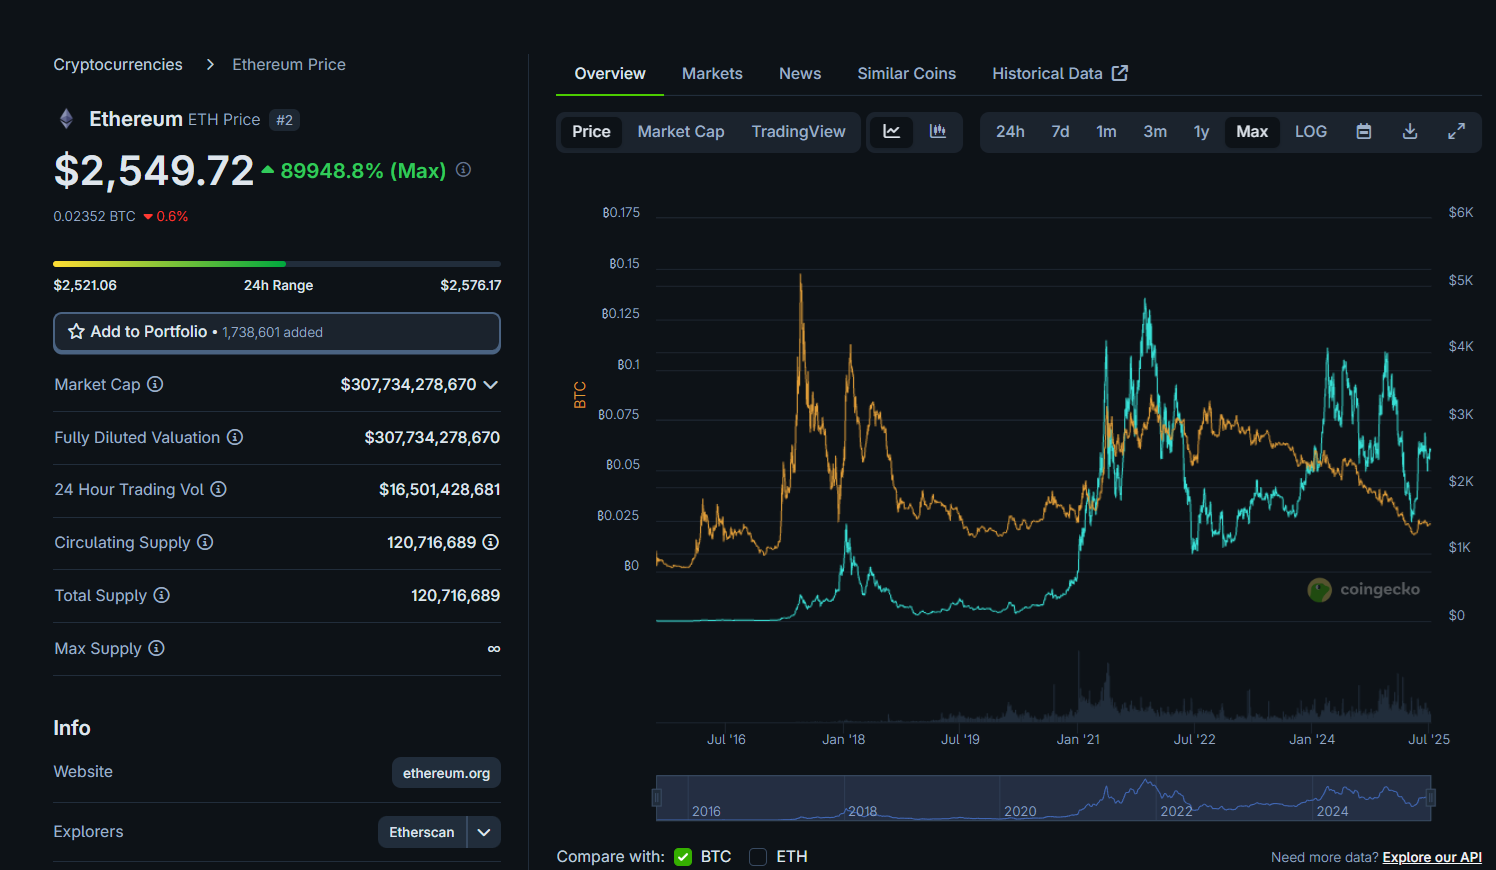
Task: Switch chart to TradingView
Action: (798, 132)
